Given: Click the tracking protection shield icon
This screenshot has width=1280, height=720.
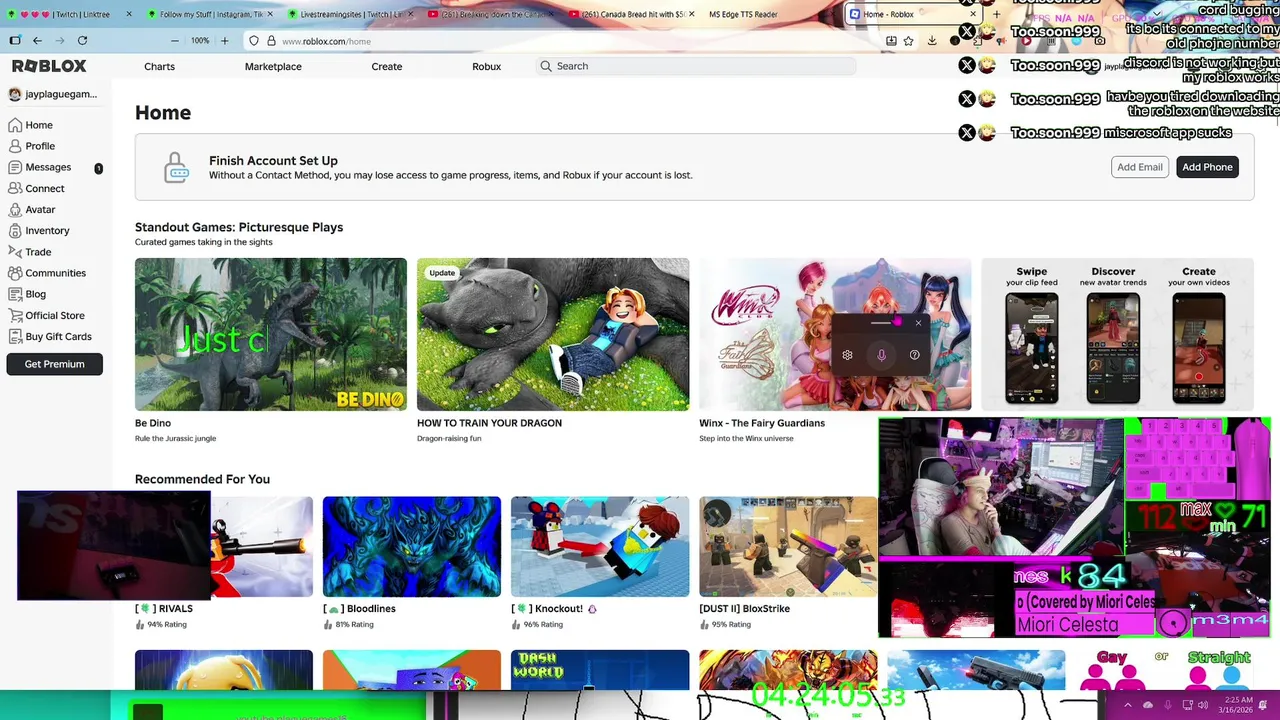Looking at the screenshot, I should click(x=254, y=41).
